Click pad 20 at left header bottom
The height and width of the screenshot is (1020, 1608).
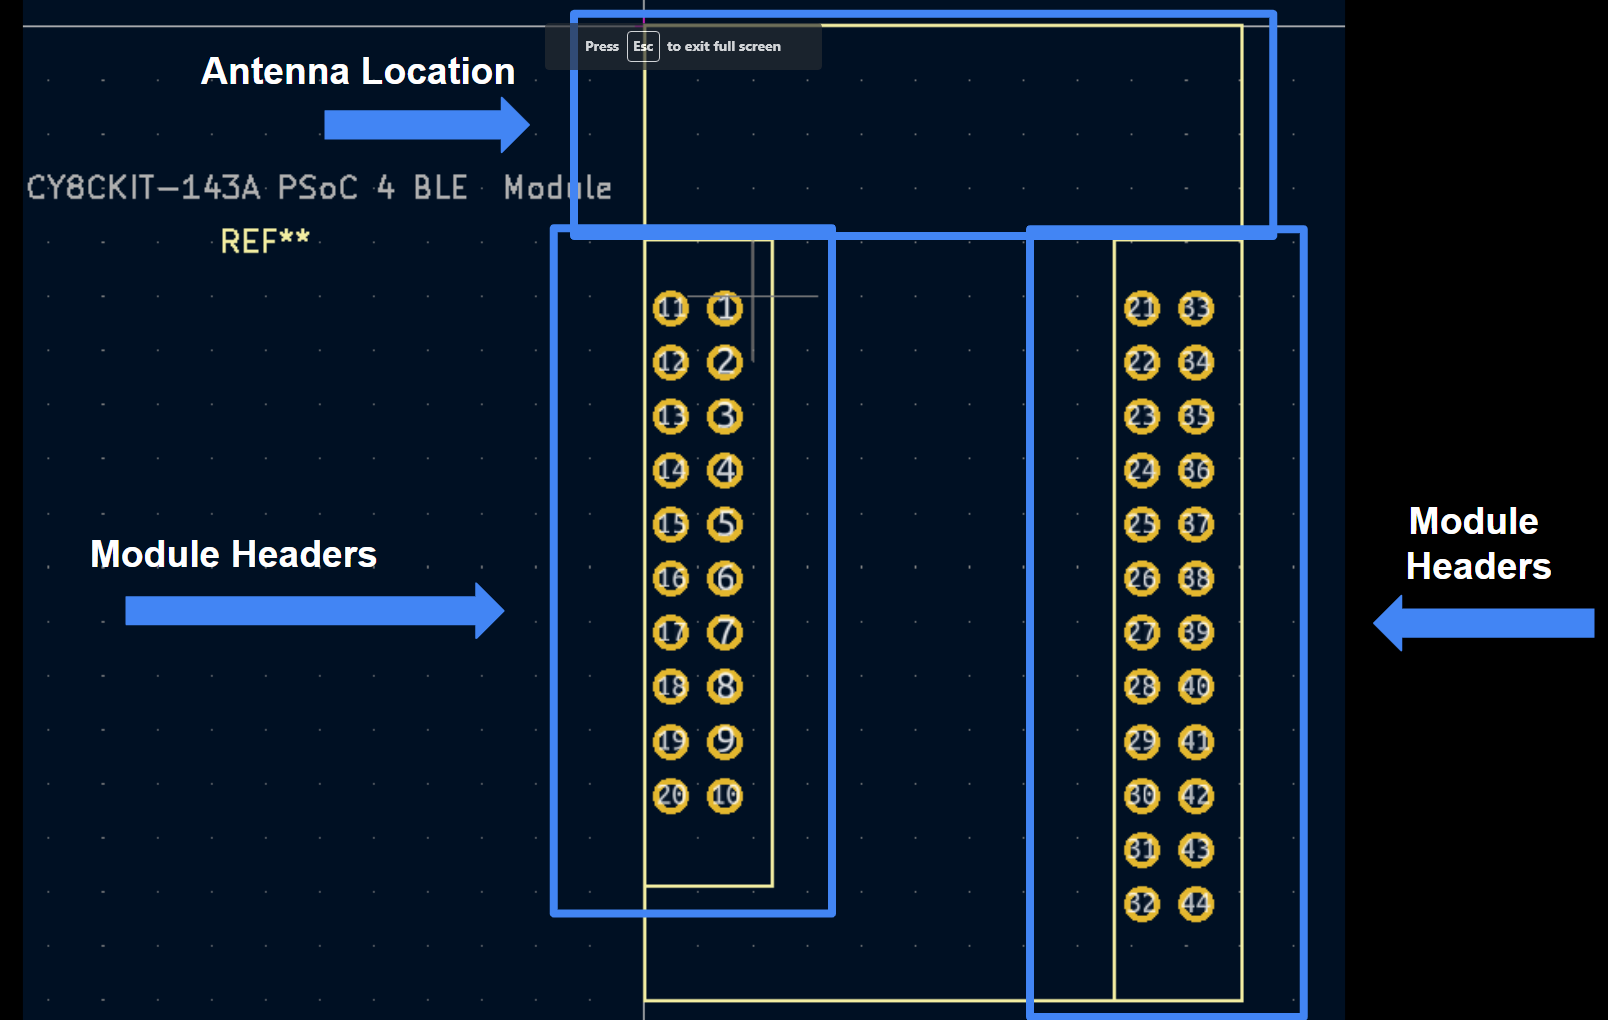point(671,796)
